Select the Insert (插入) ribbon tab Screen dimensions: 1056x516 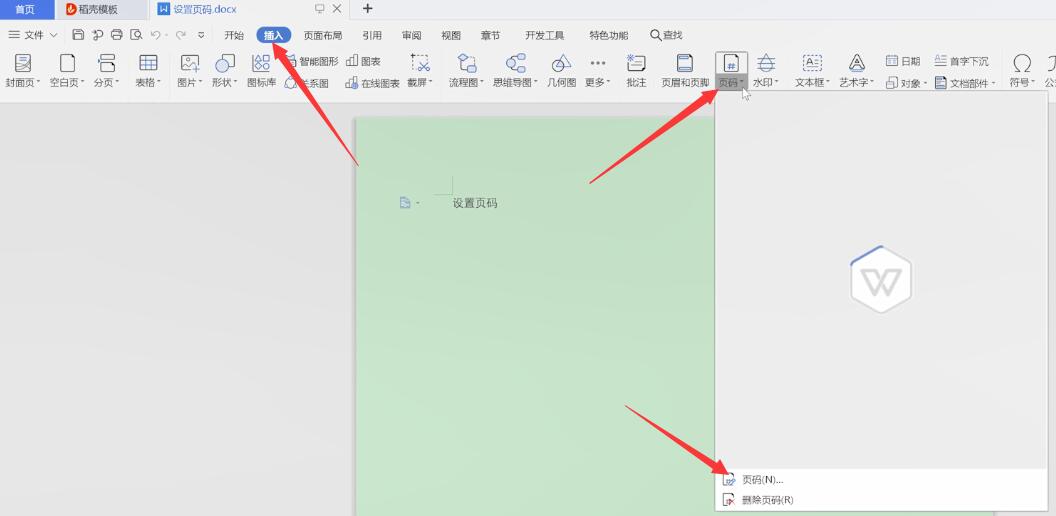click(x=273, y=35)
